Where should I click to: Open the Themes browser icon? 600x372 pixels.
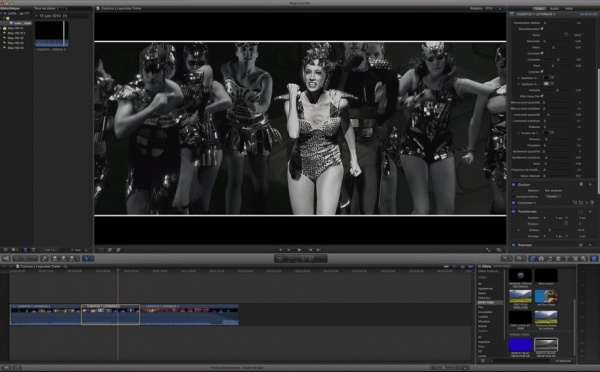pyautogui.click(x=583, y=259)
